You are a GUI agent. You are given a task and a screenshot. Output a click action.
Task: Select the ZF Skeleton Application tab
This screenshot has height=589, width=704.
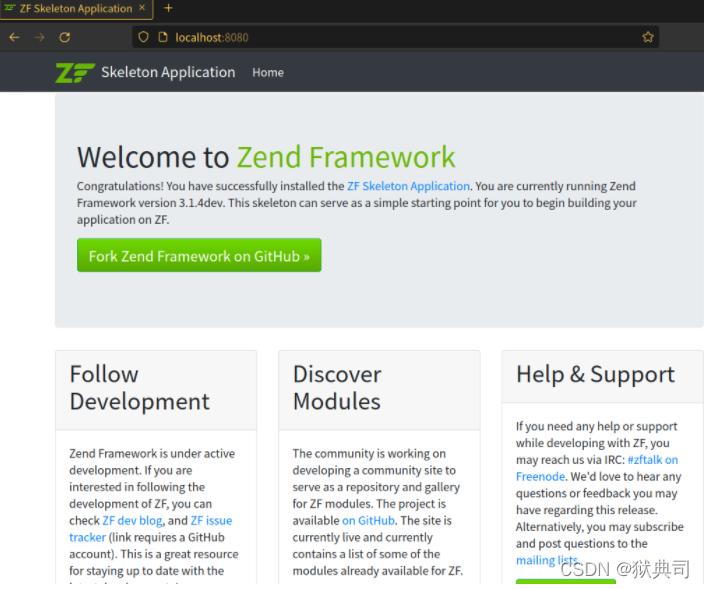pos(76,9)
